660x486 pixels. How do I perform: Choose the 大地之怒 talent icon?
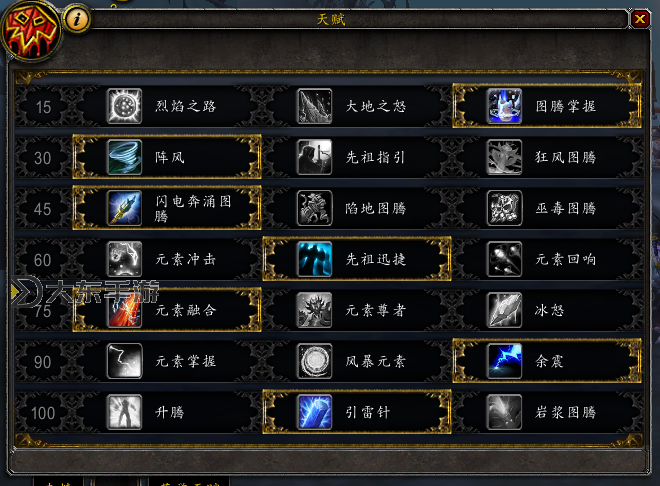pyautogui.click(x=314, y=106)
